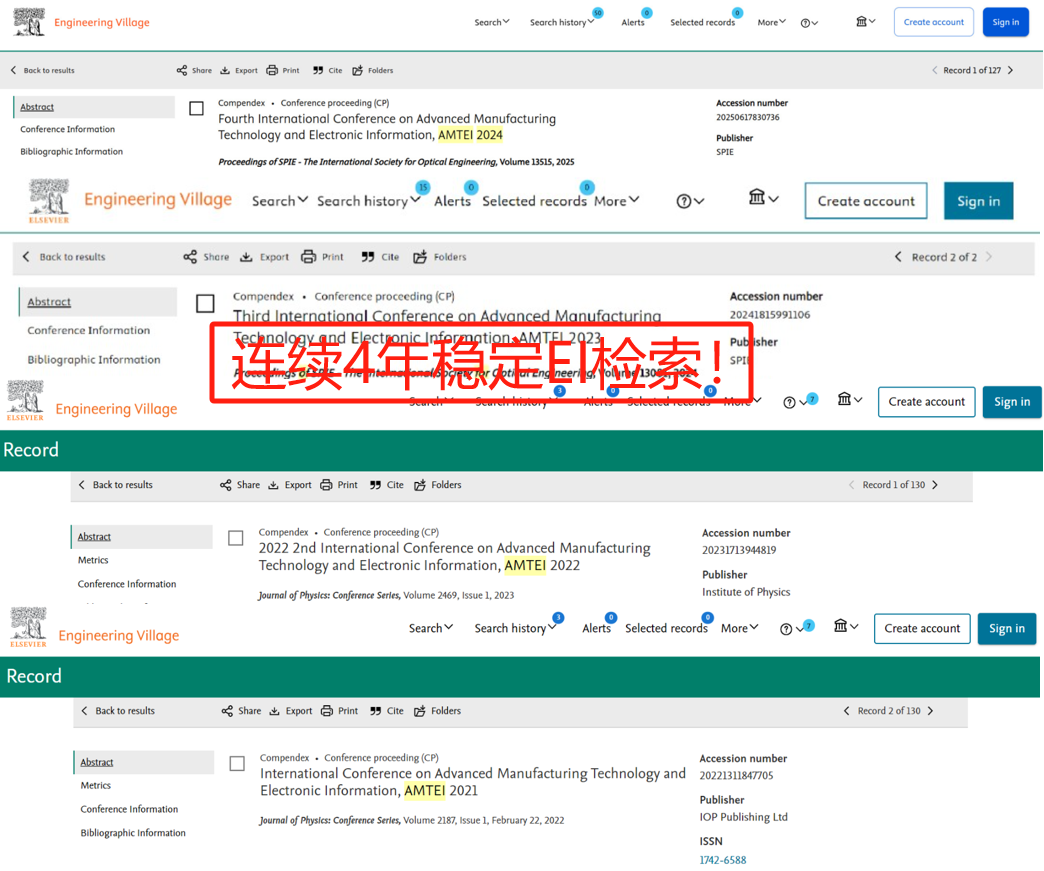Screen dimensions: 1044x871
Task: Open Search dropdown in header above AMTEI 2023 record
Action: click(280, 200)
